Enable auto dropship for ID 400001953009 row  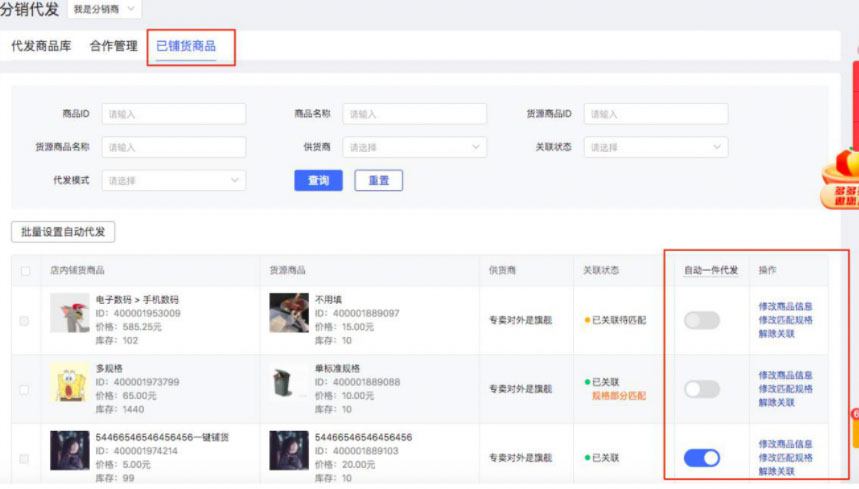[x=702, y=320]
